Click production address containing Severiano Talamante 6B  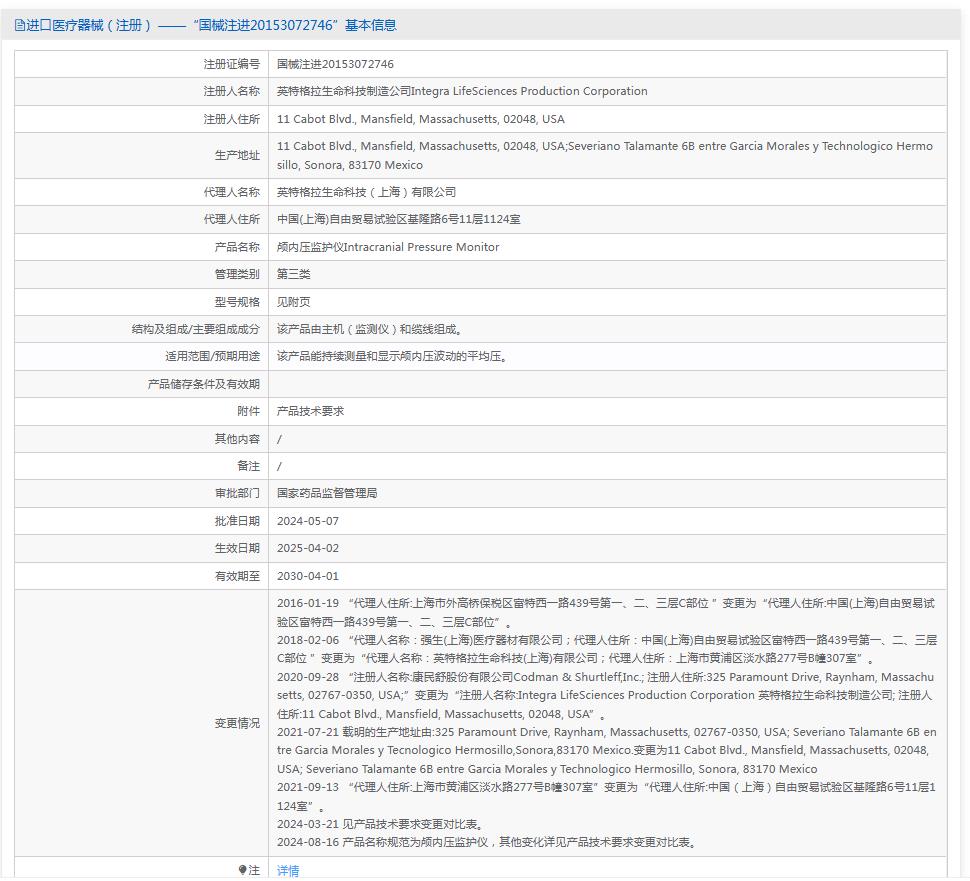604,155
